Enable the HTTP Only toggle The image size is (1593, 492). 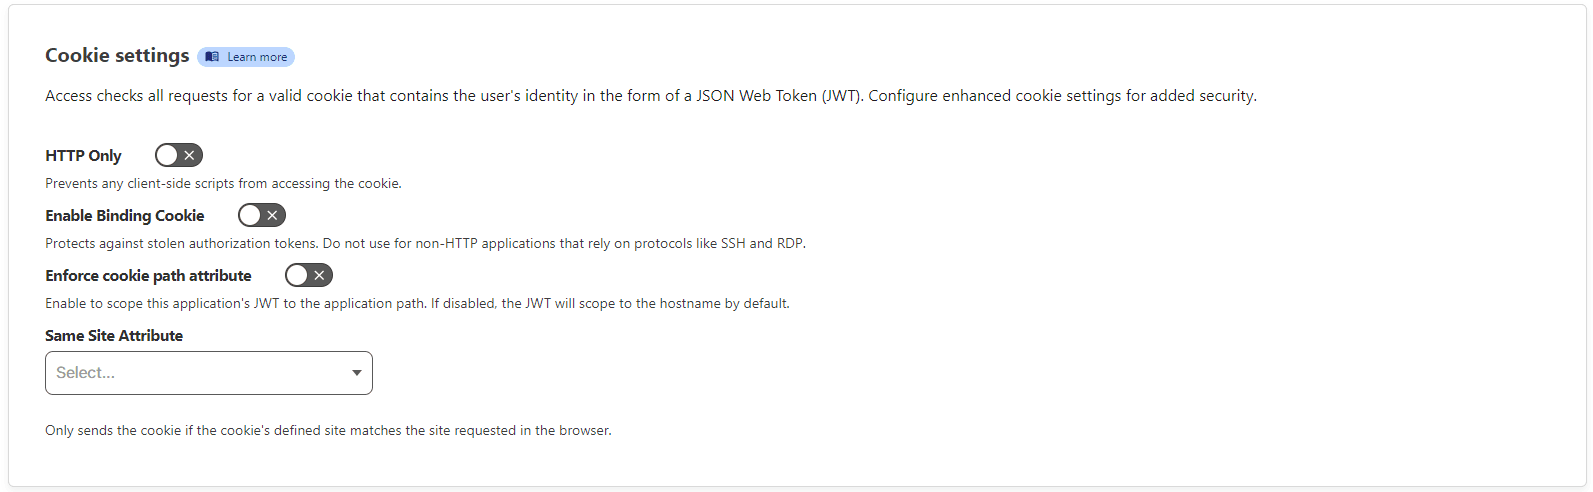tap(179, 155)
